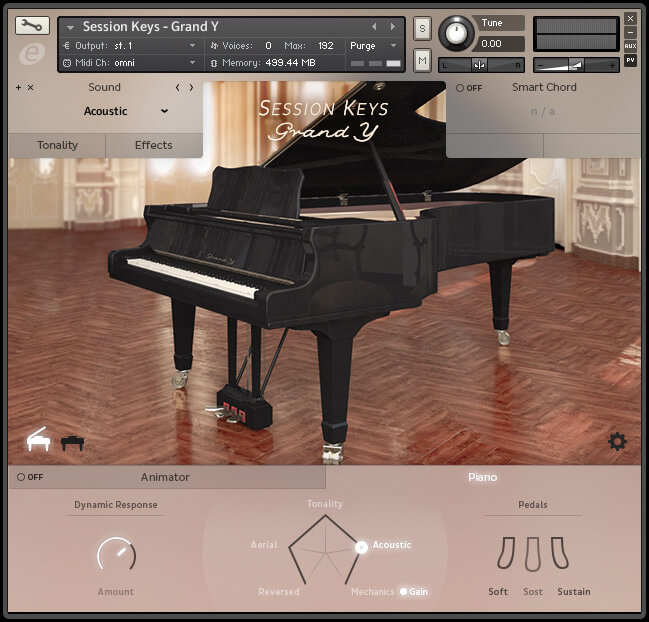Open the wrench instrument edit mode

pos(32,26)
